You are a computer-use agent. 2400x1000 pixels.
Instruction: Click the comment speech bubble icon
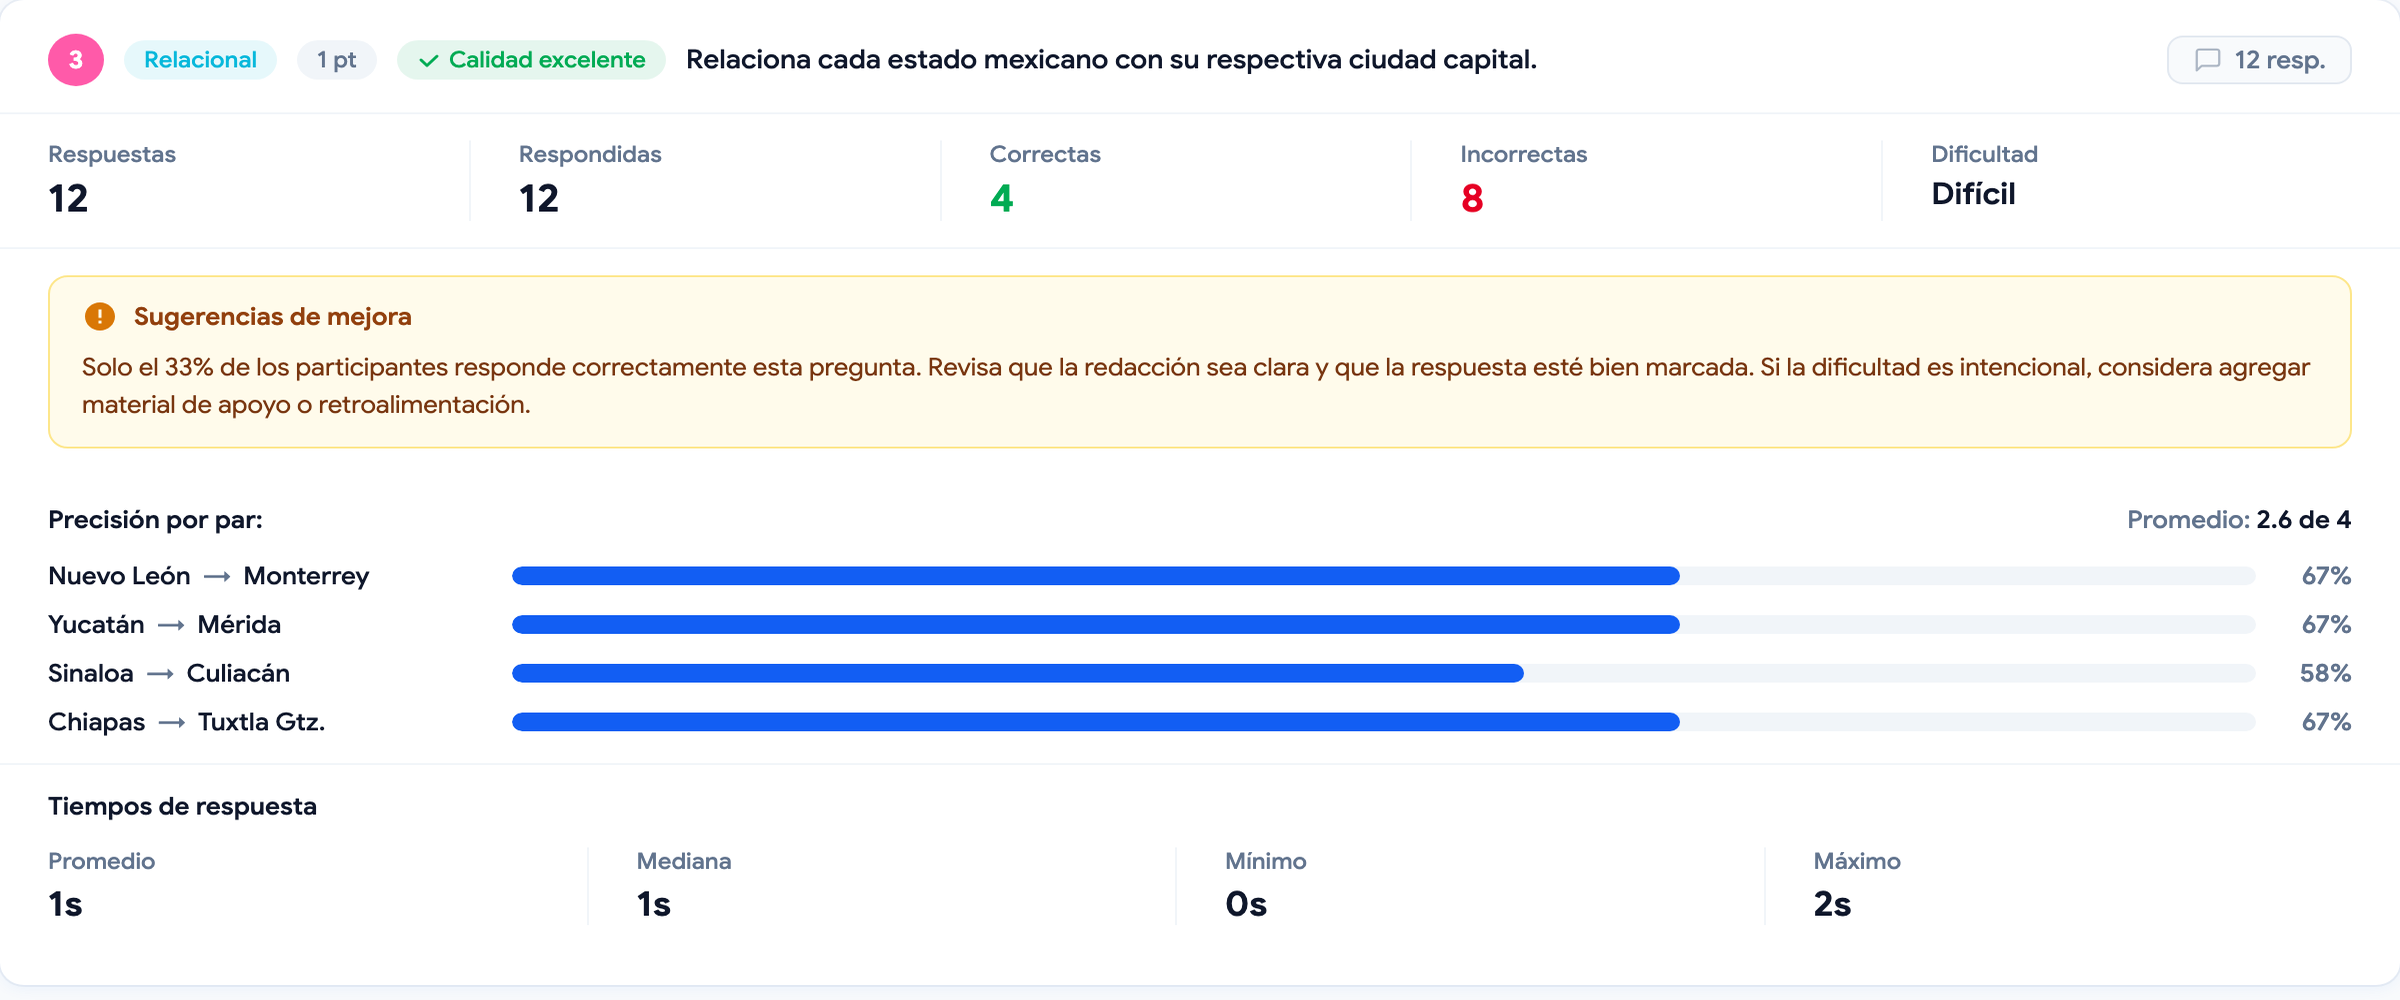coord(2210,59)
